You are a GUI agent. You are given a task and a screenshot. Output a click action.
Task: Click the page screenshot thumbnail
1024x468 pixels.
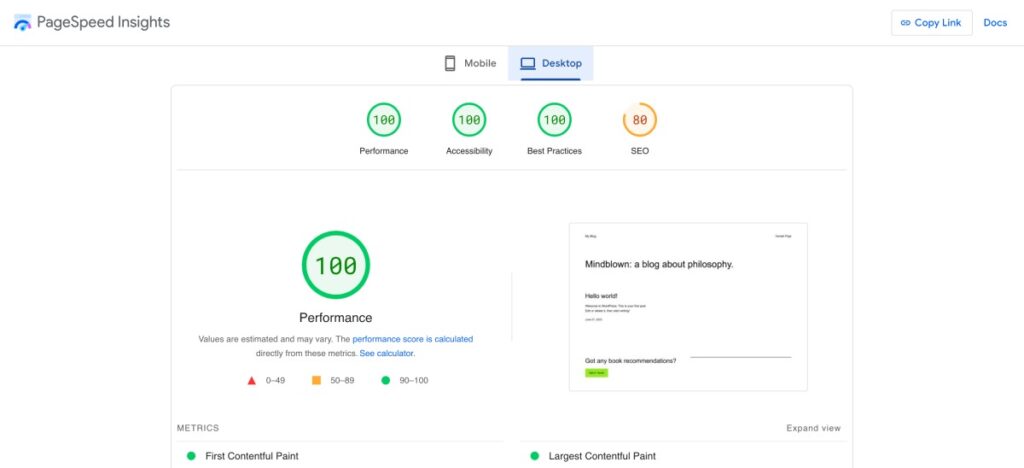coord(688,306)
